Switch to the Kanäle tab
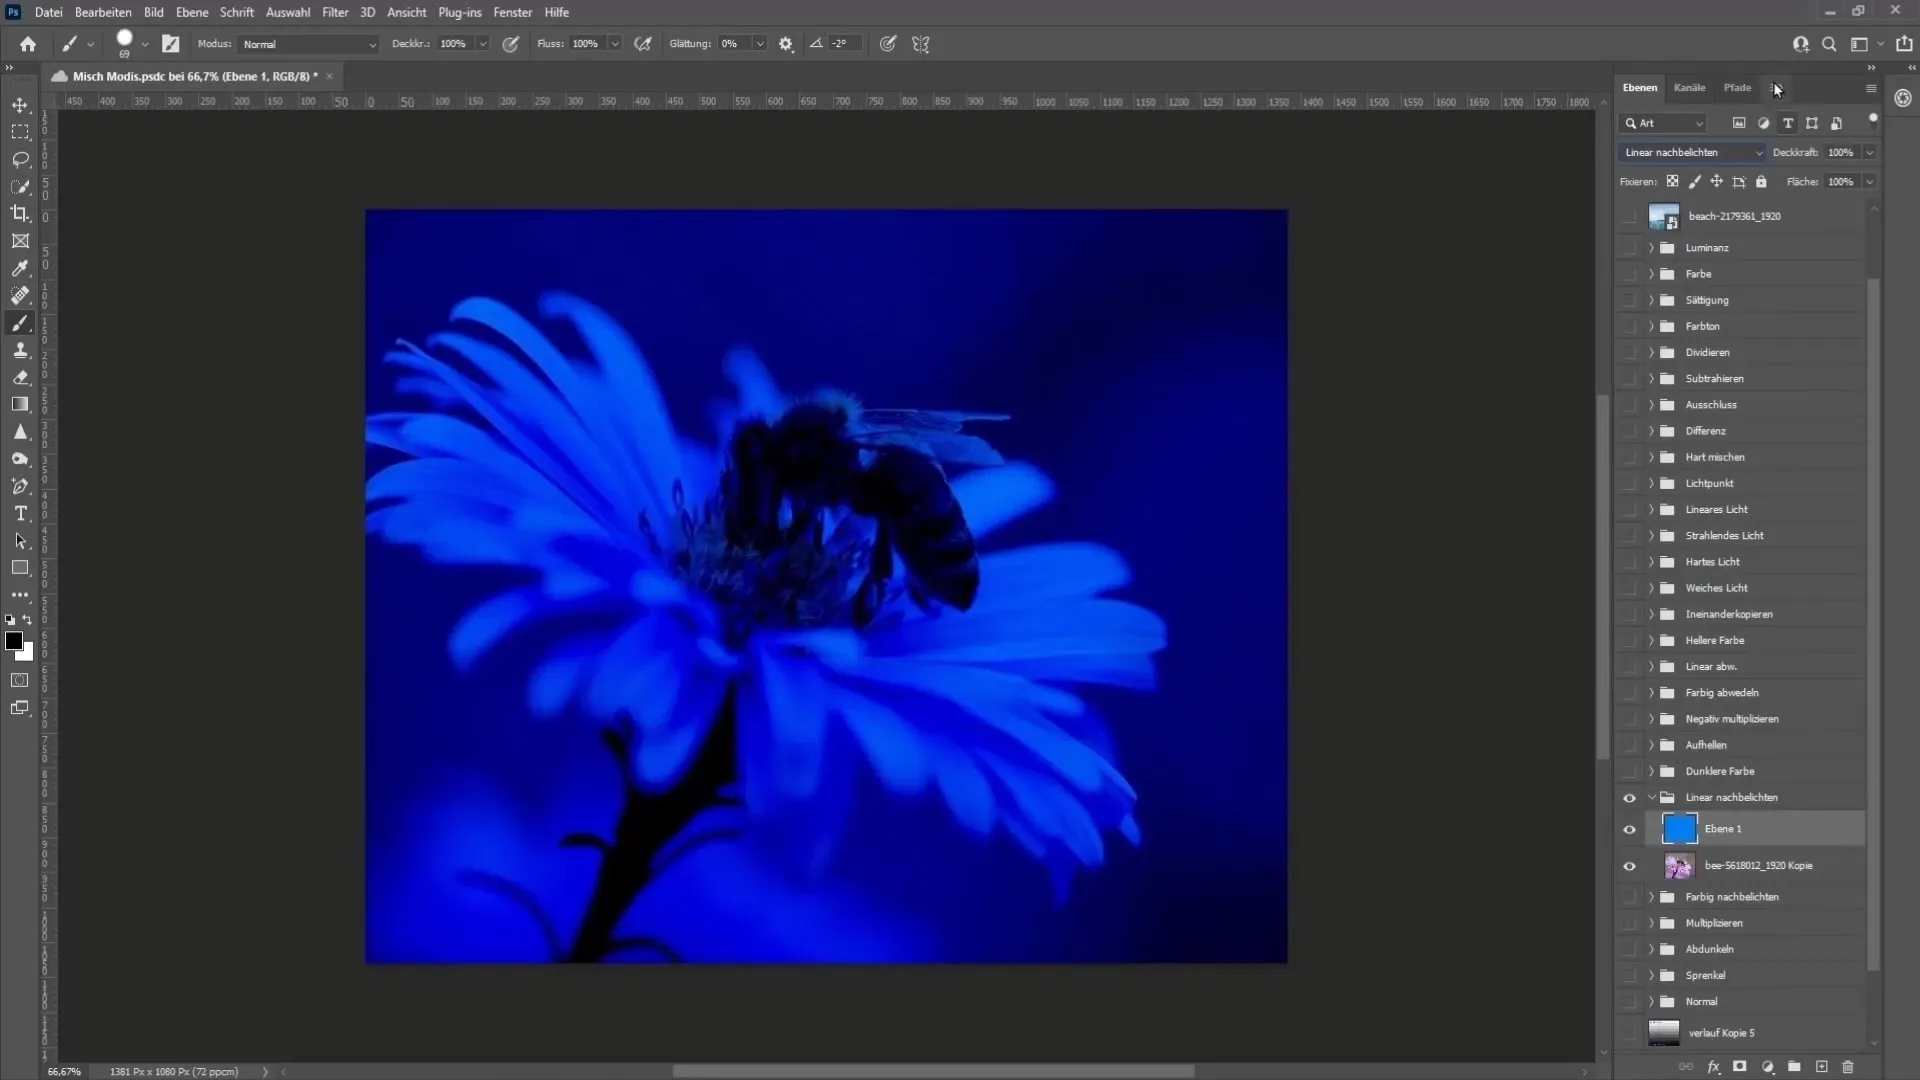This screenshot has width=1920, height=1080. click(1689, 87)
